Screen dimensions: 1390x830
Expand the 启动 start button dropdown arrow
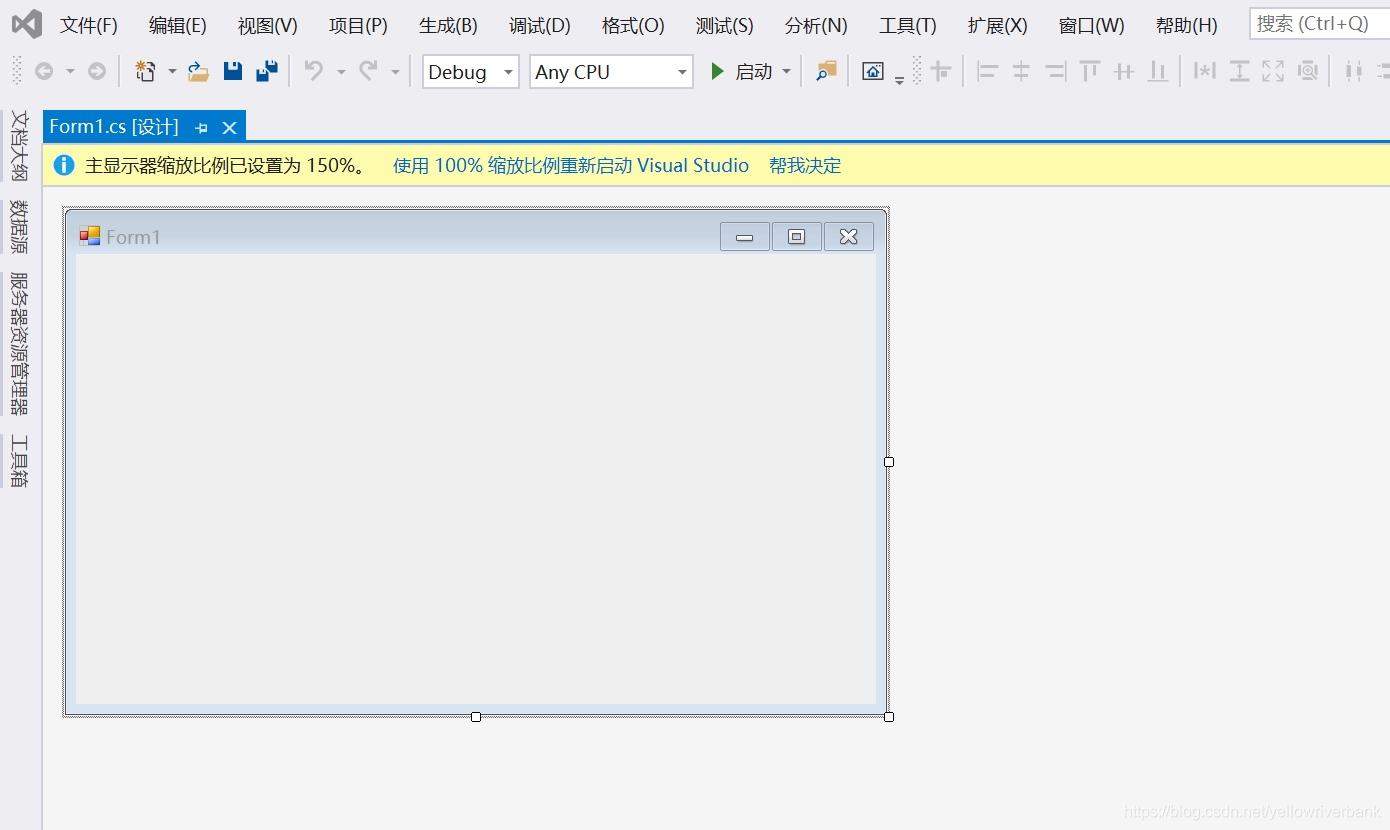click(x=786, y=71)
